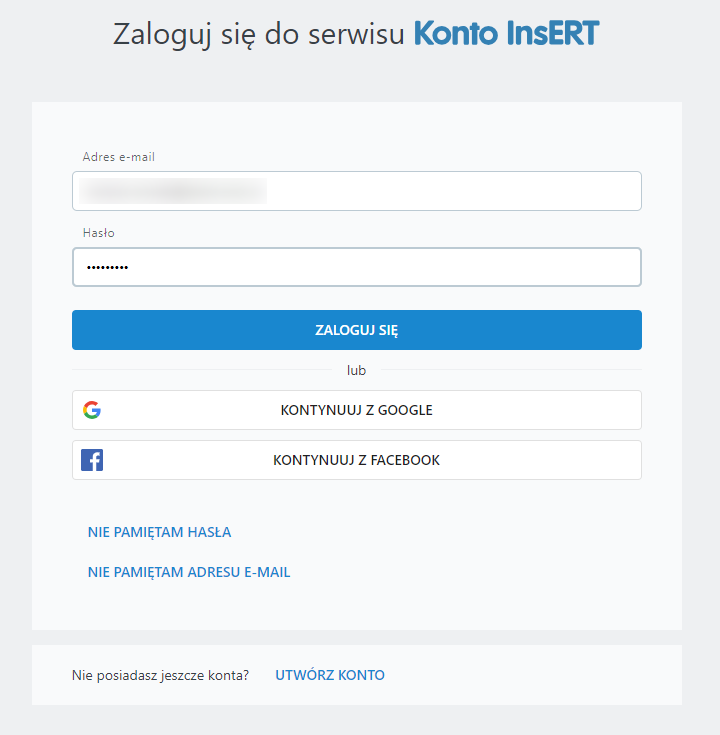720x735 pixels.
Task: Choose KONTYNUUJ Z GOOGLE sign-in
Action: (x=356, y=410)
